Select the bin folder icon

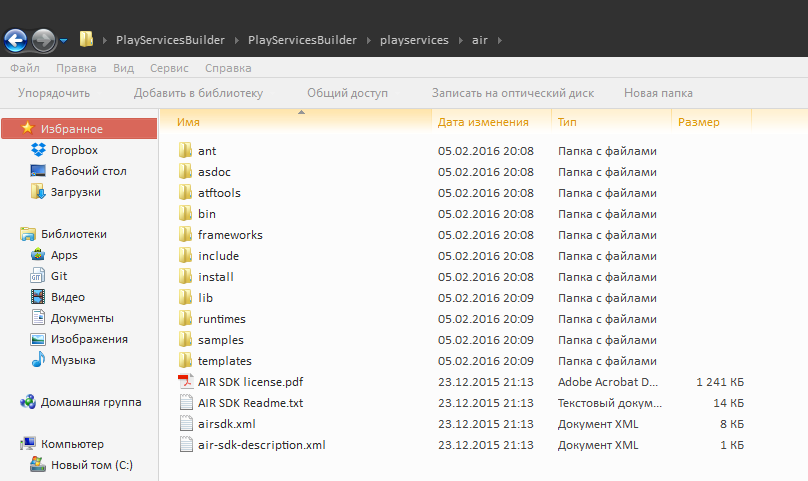pyautogui.click(x=186, y=213)
